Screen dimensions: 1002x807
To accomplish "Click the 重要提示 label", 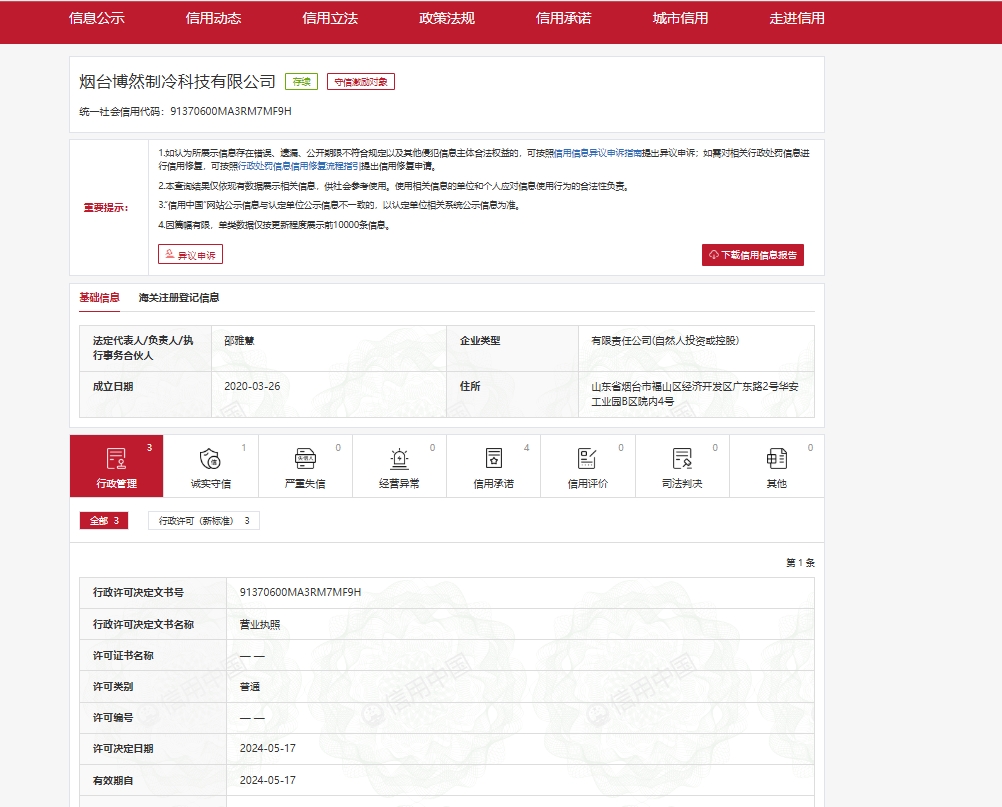I will point(106,208).
